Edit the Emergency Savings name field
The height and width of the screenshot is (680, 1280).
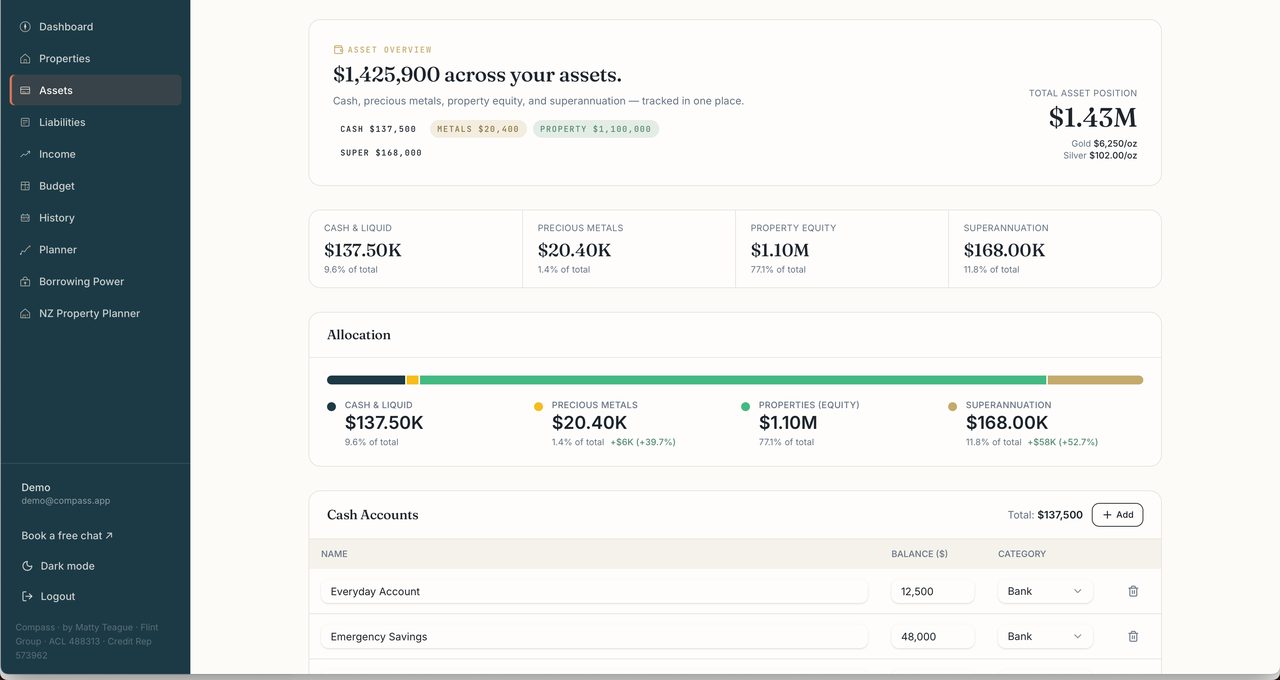click(x=594, y=636)
